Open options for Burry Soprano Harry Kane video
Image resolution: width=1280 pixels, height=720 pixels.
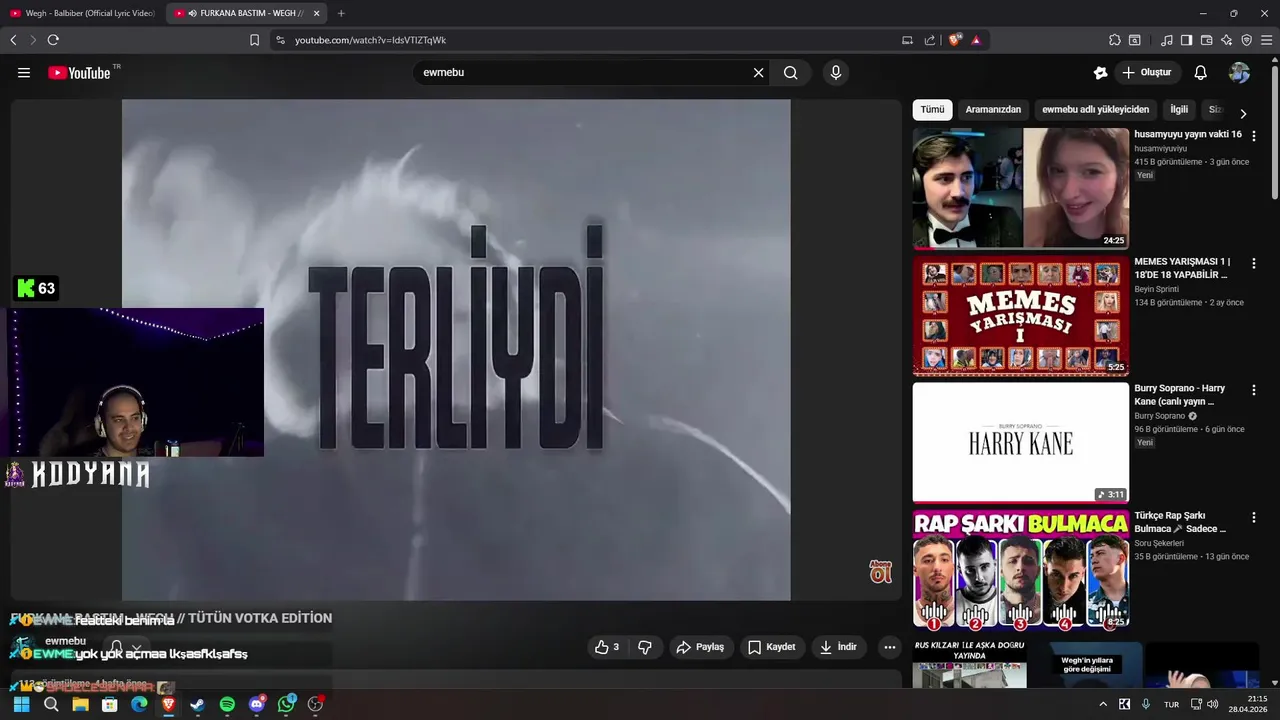[1254, 390]
